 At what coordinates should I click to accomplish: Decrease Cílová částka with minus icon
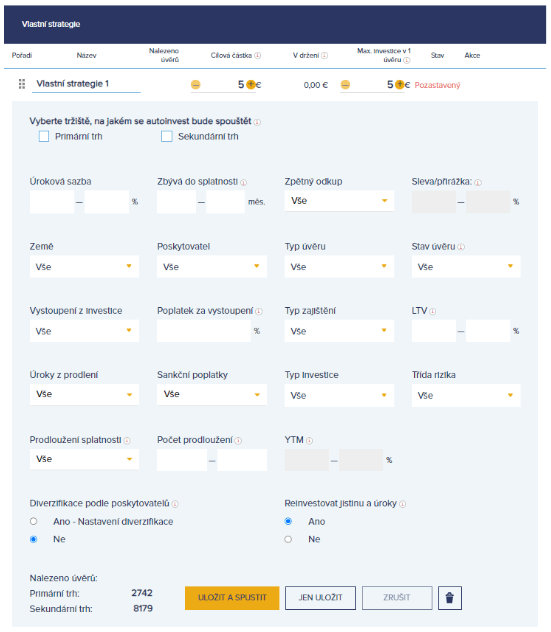point(195,85)
